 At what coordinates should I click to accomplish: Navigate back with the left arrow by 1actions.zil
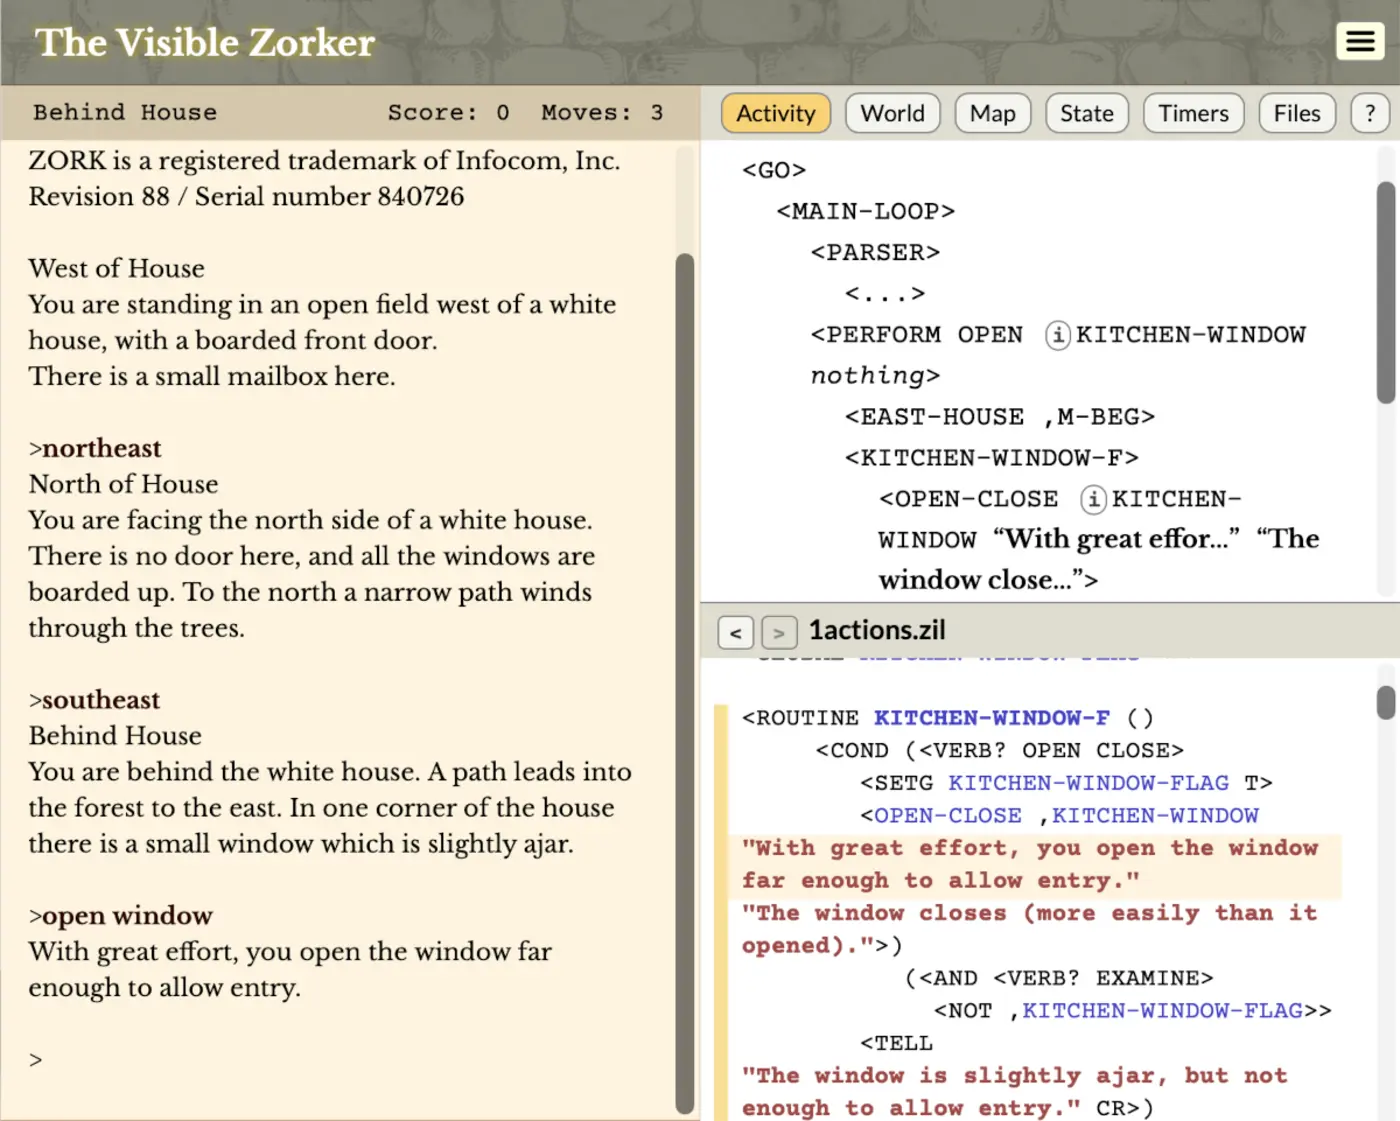(735, 631)
